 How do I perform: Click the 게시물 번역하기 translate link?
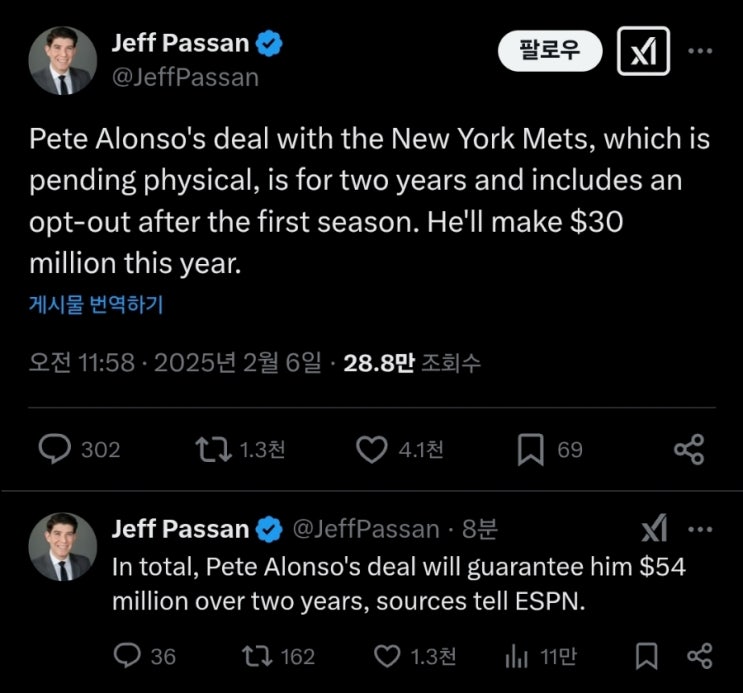[x=96, y=305]
